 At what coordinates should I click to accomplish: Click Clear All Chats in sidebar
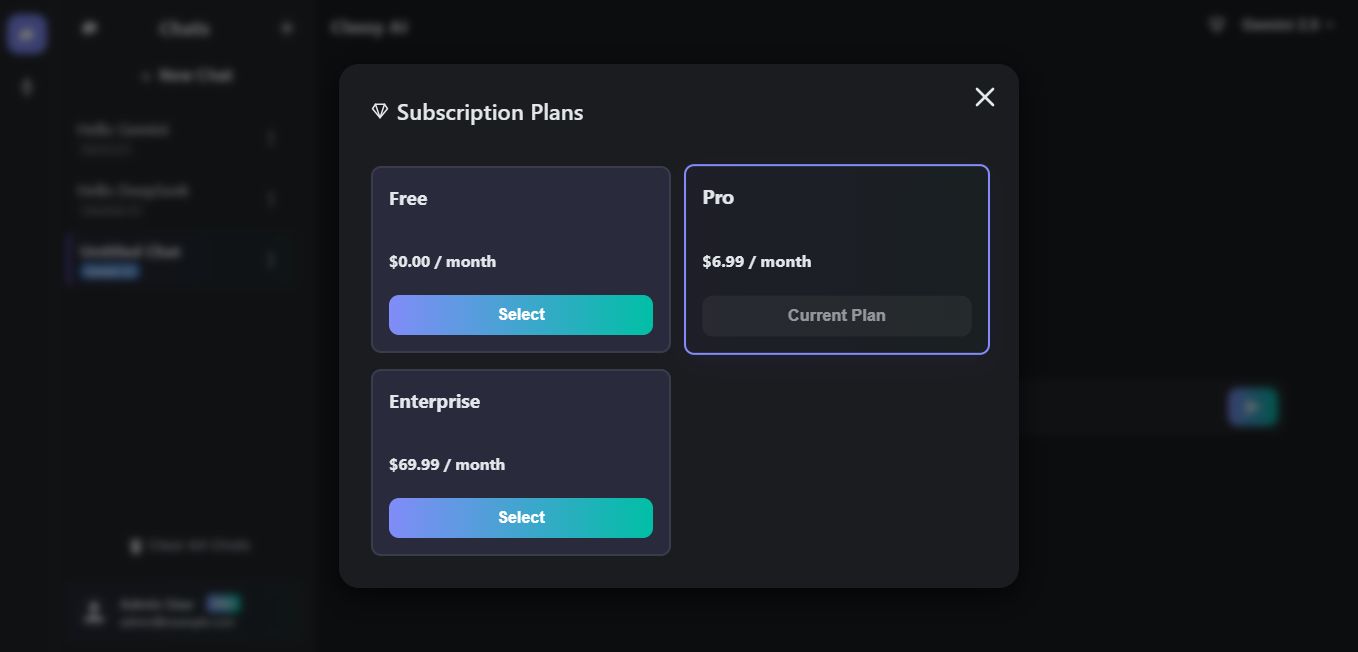pyautogui.click(x=190, y=546)
